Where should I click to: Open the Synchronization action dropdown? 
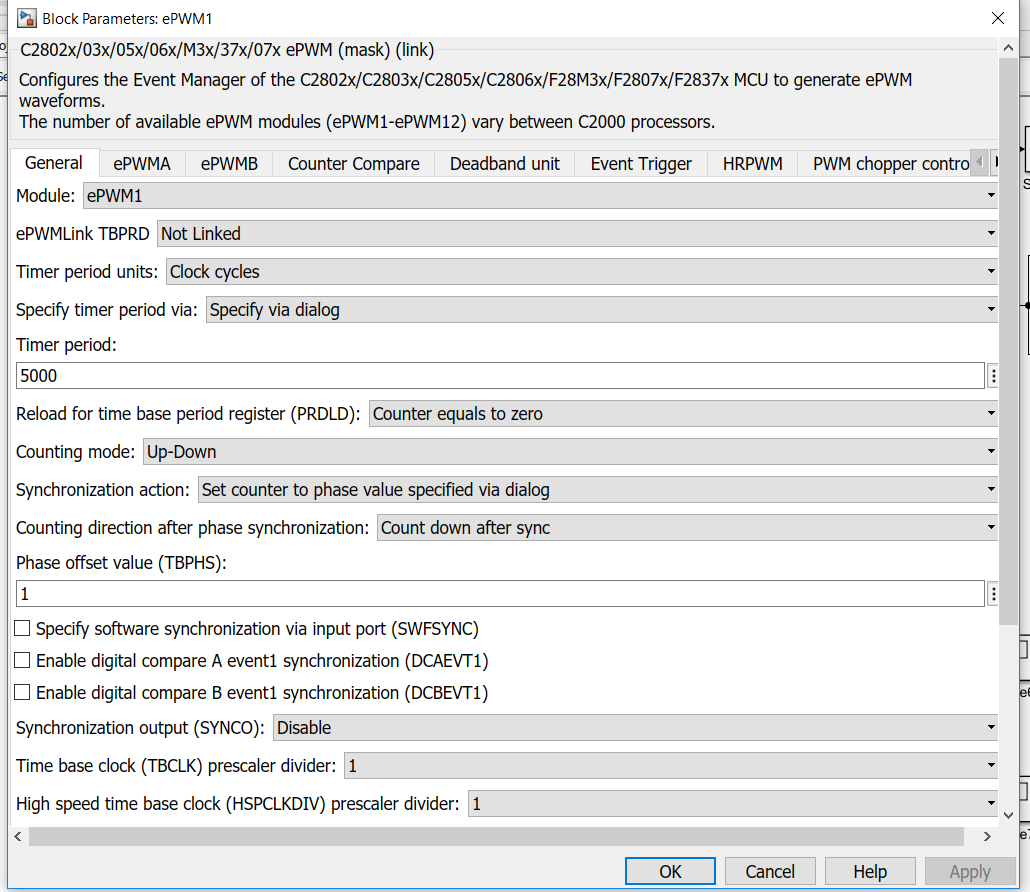click(598, 490)
